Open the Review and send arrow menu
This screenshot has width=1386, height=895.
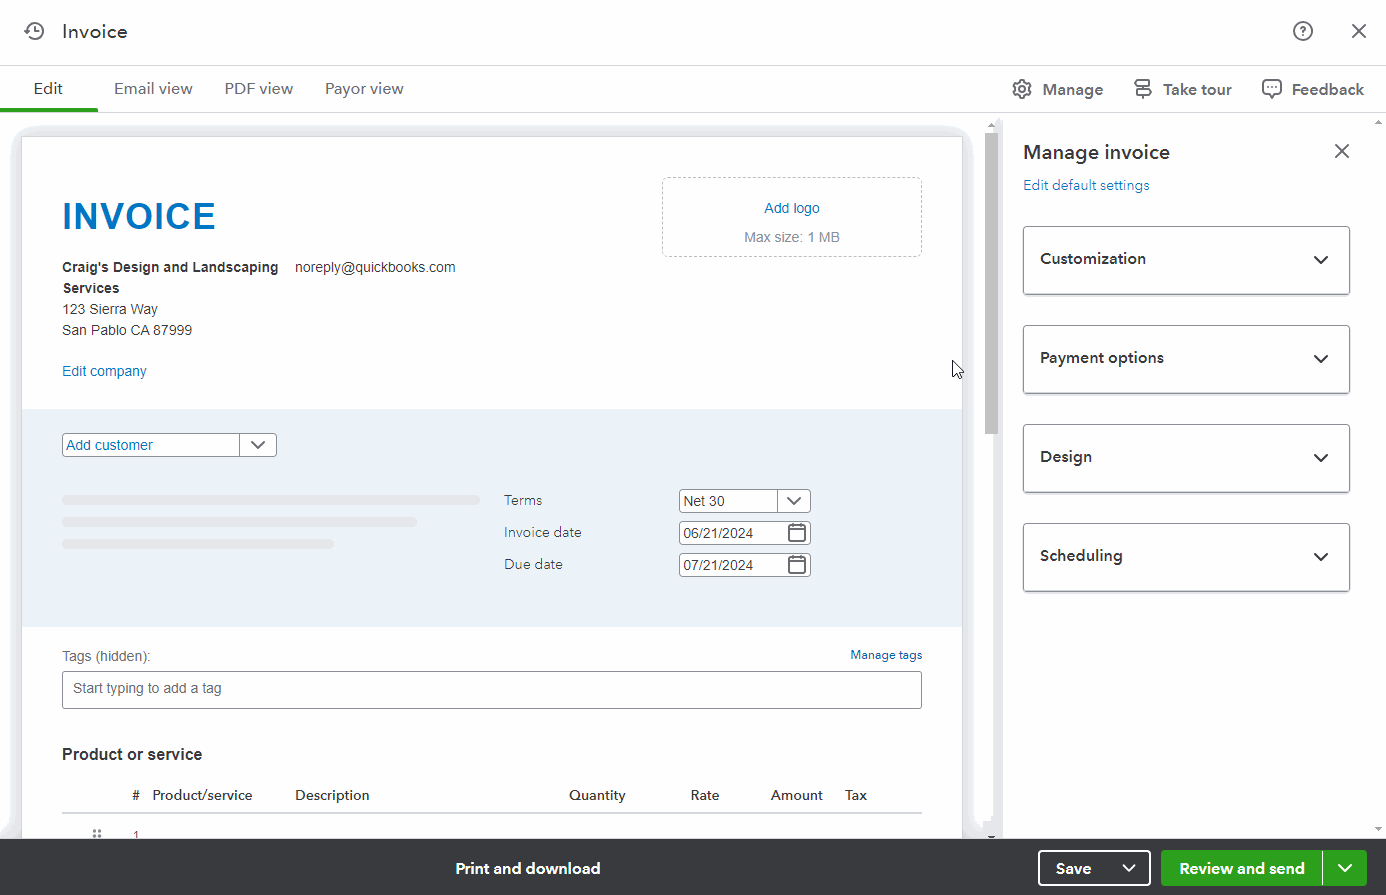pos(1345,868)
